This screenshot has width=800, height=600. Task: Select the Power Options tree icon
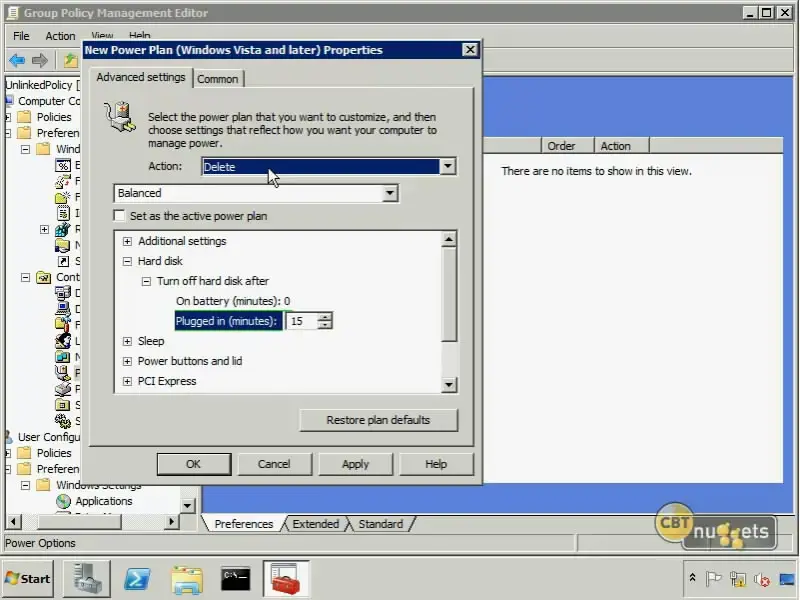[62, 373]
